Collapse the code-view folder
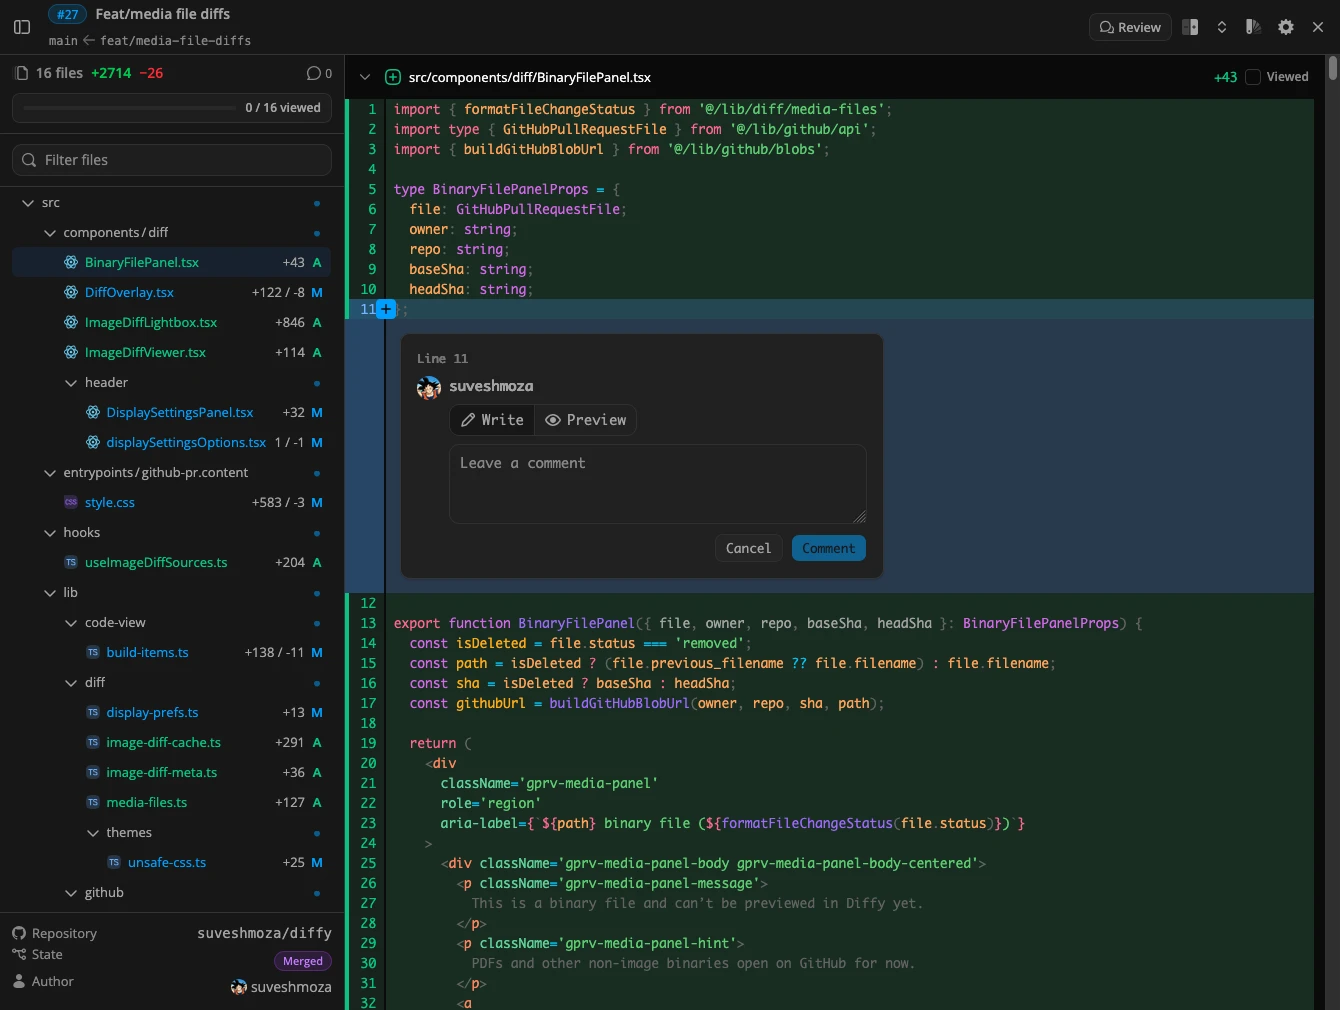This screenshot has width=1340, height=1010. click(71, 623)
